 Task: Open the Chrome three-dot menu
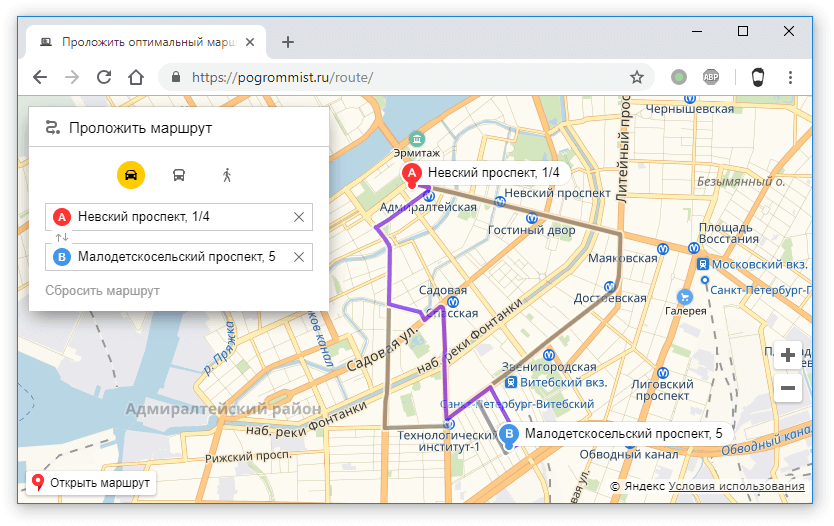coord(791,77)
